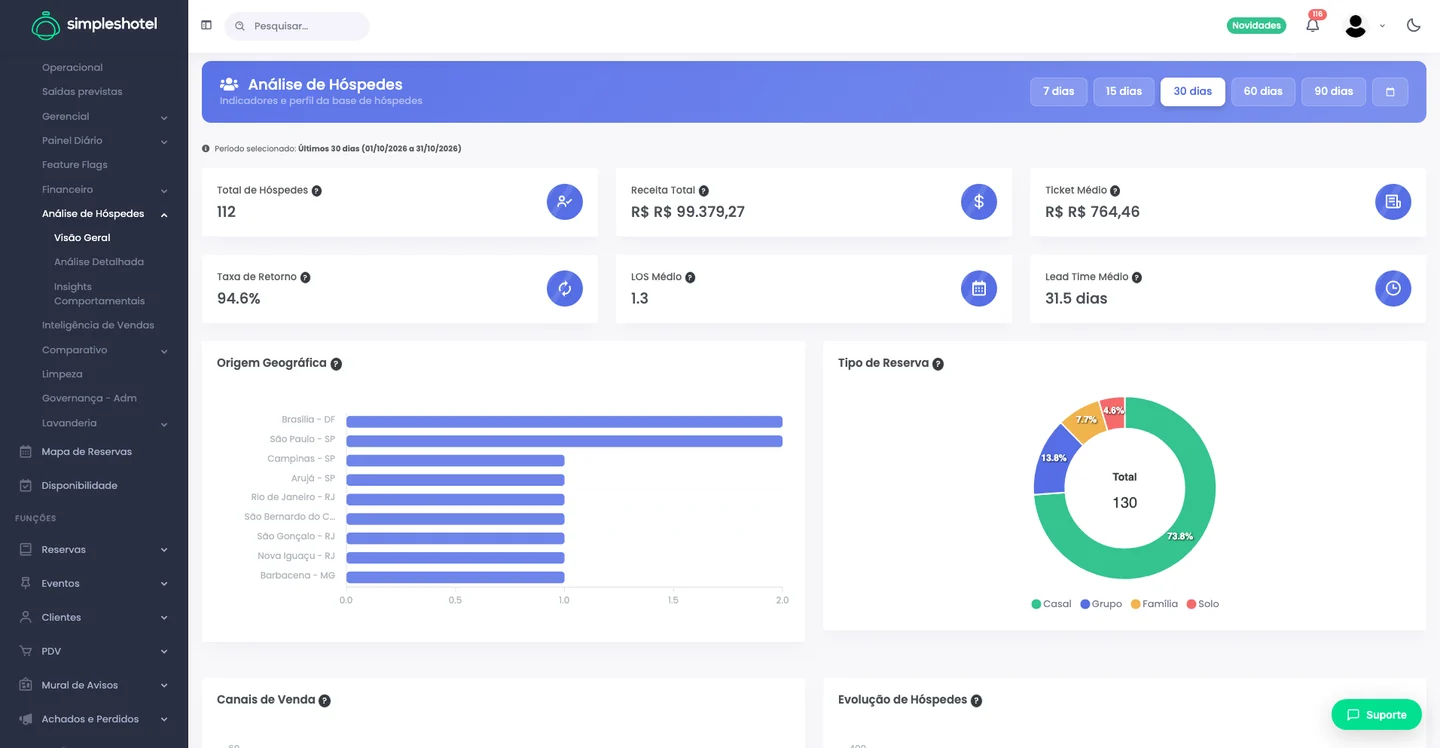Click the Origem Geográfica help icon
Image resolution: width=1440 pixels, height=748 pixels.
click(336, 364)
